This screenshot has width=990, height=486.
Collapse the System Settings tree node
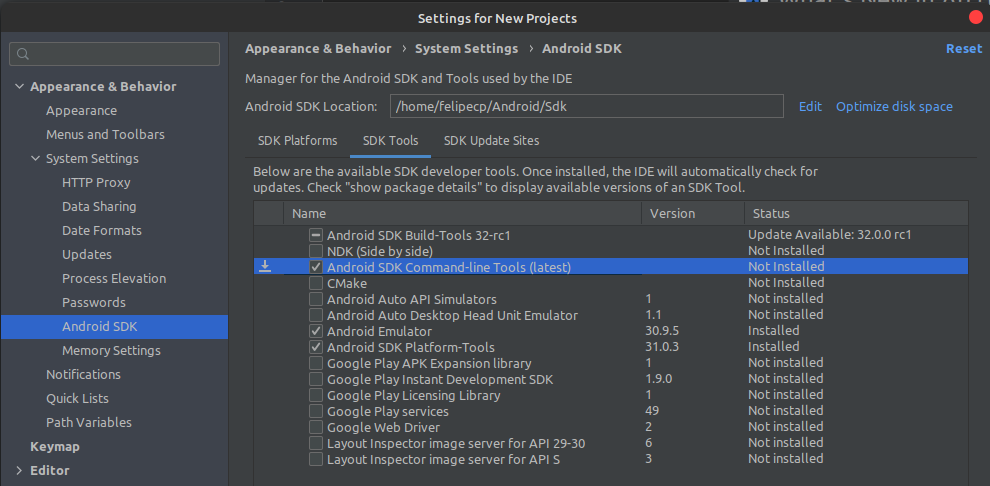point(35,158)
